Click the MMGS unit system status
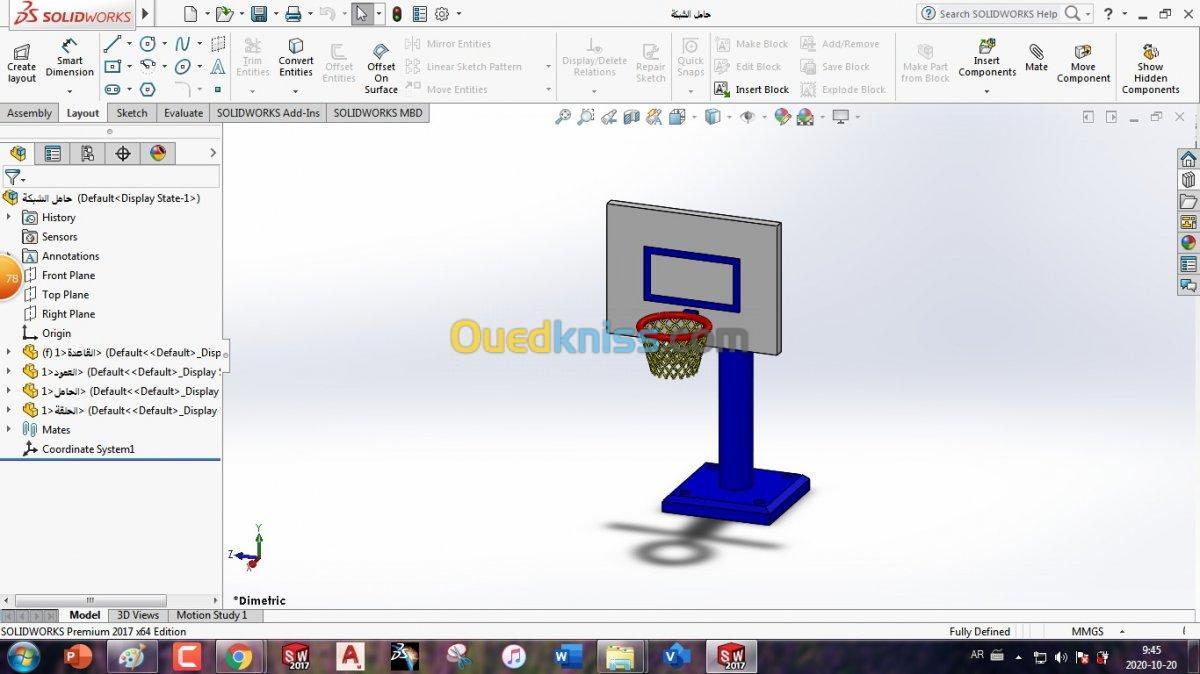The image size is (1200, 674). click(1087, 631)
